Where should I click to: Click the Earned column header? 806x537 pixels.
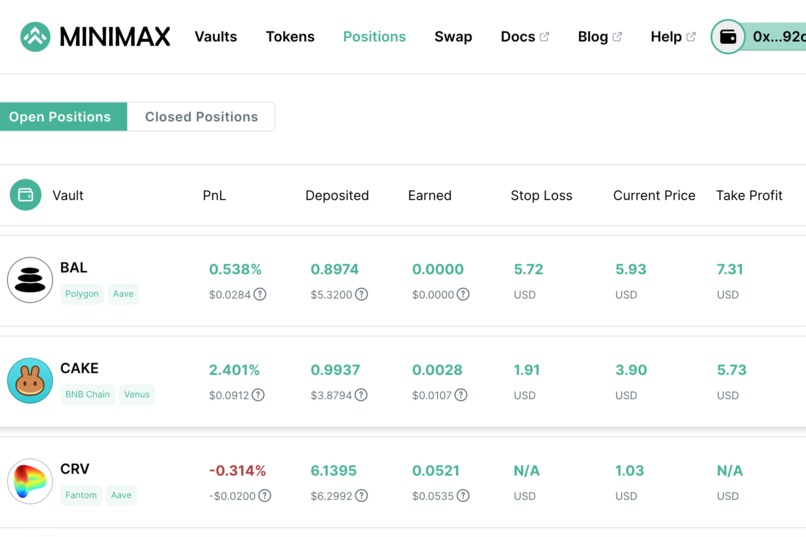tap(430, 195)
